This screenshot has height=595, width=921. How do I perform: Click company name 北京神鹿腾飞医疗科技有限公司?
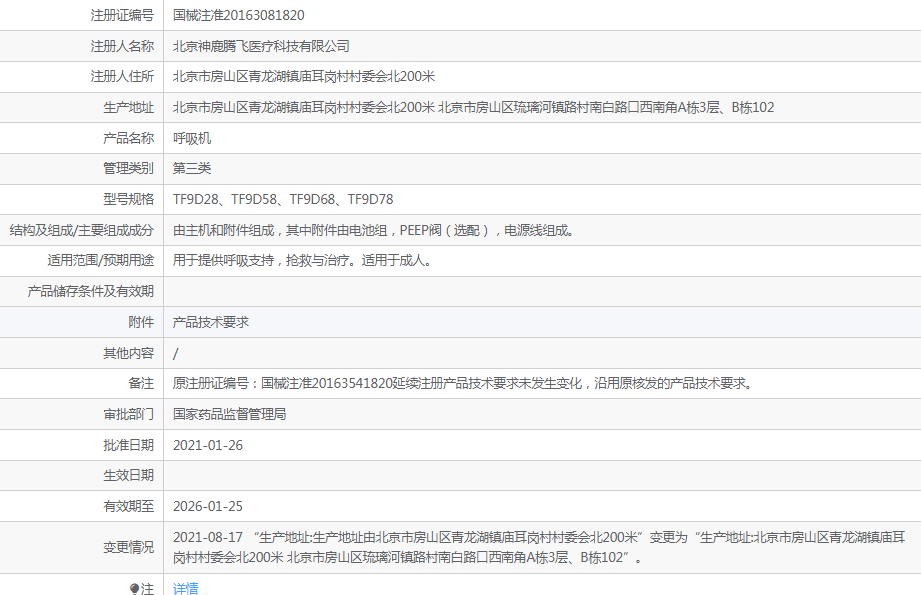(x=261, y=46)
